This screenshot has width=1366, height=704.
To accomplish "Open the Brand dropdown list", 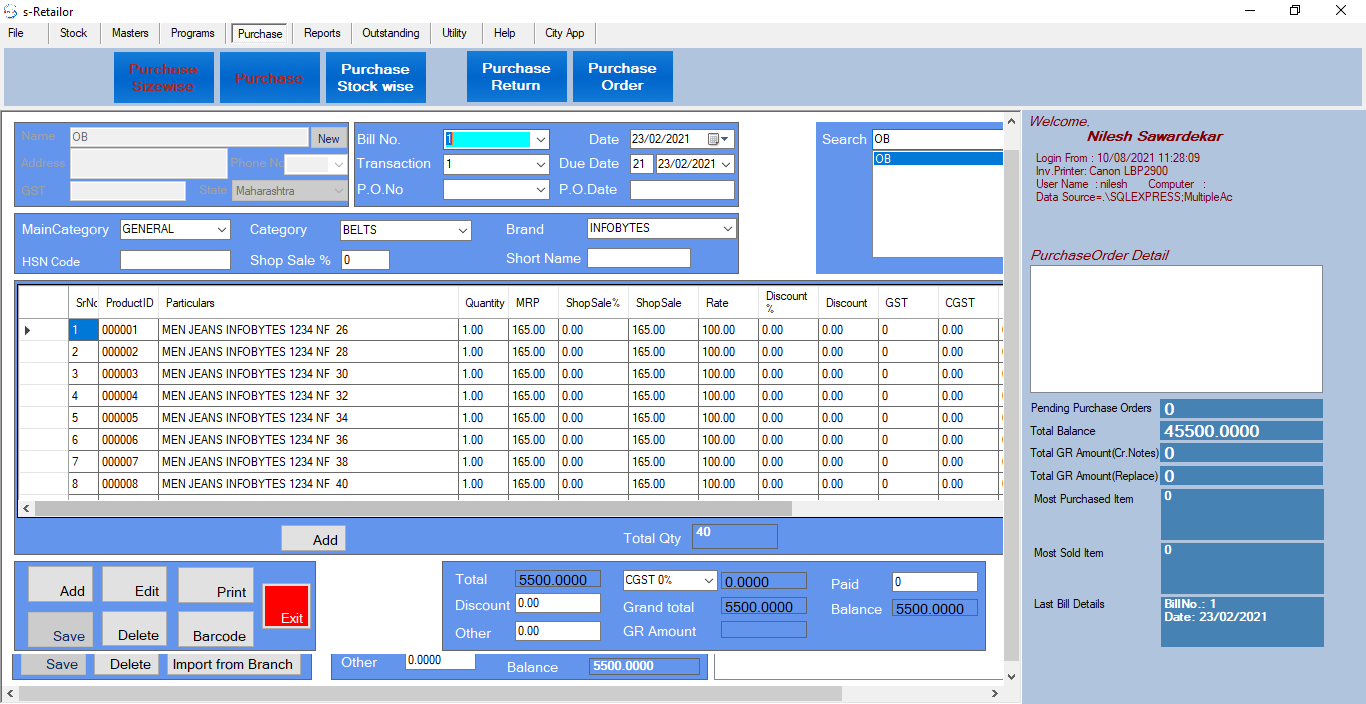I will click(727, 229).
